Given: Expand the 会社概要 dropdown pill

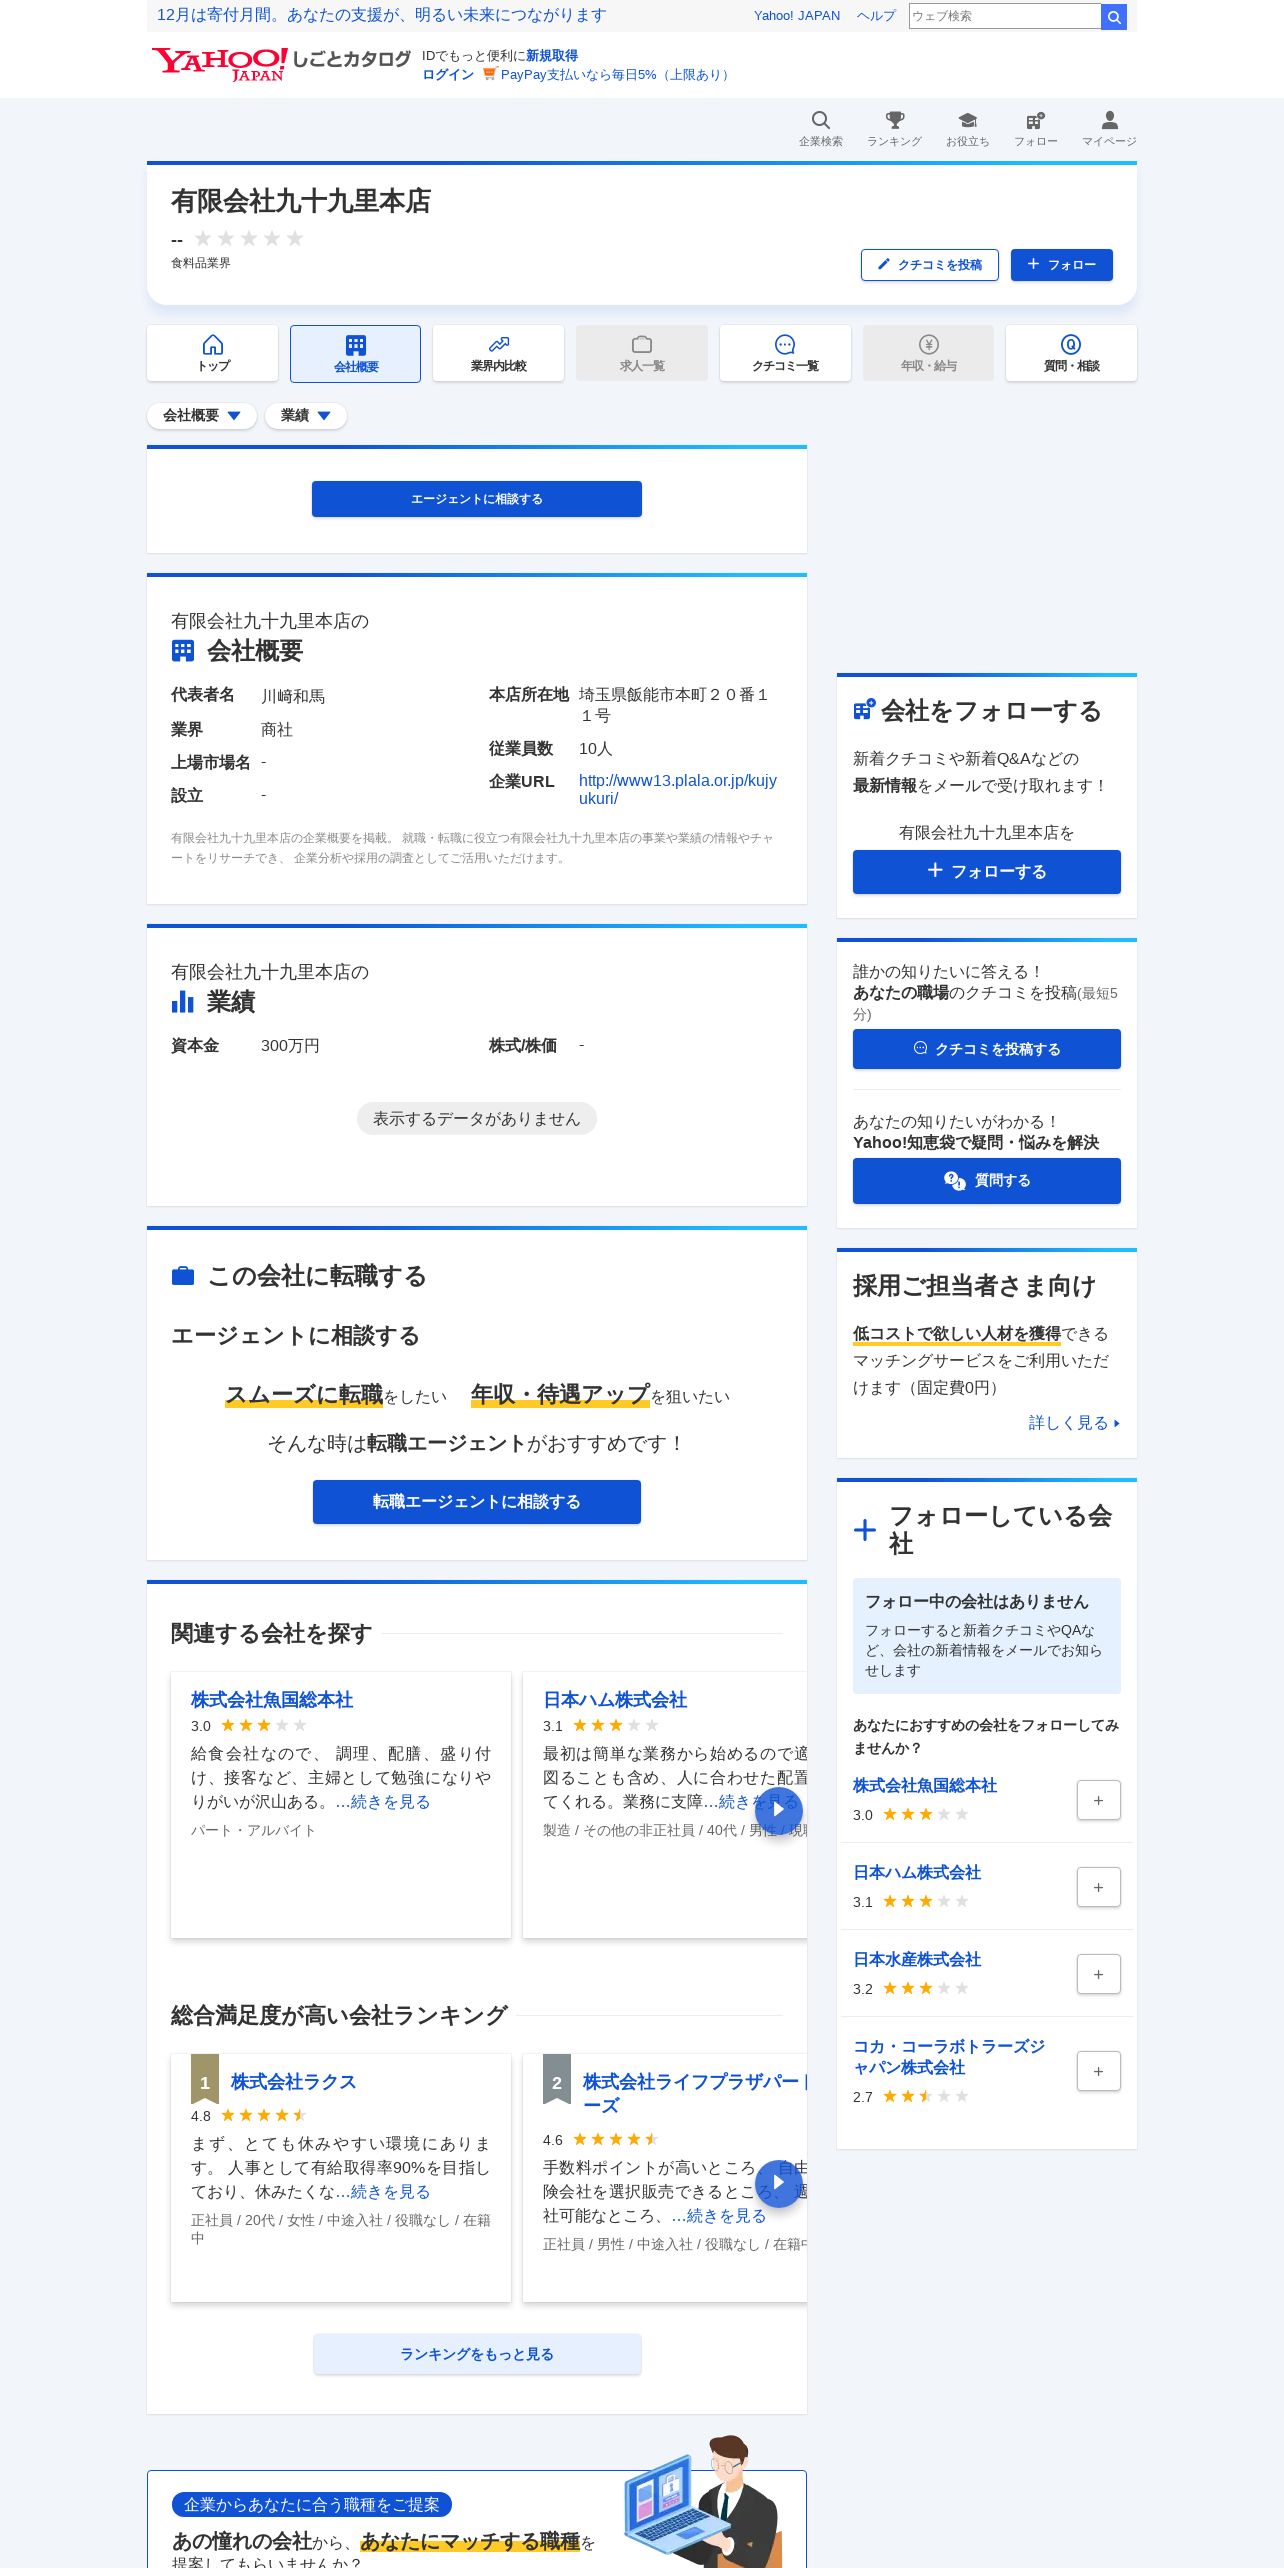Looking at the screenshot, I should tap(202, 416).
